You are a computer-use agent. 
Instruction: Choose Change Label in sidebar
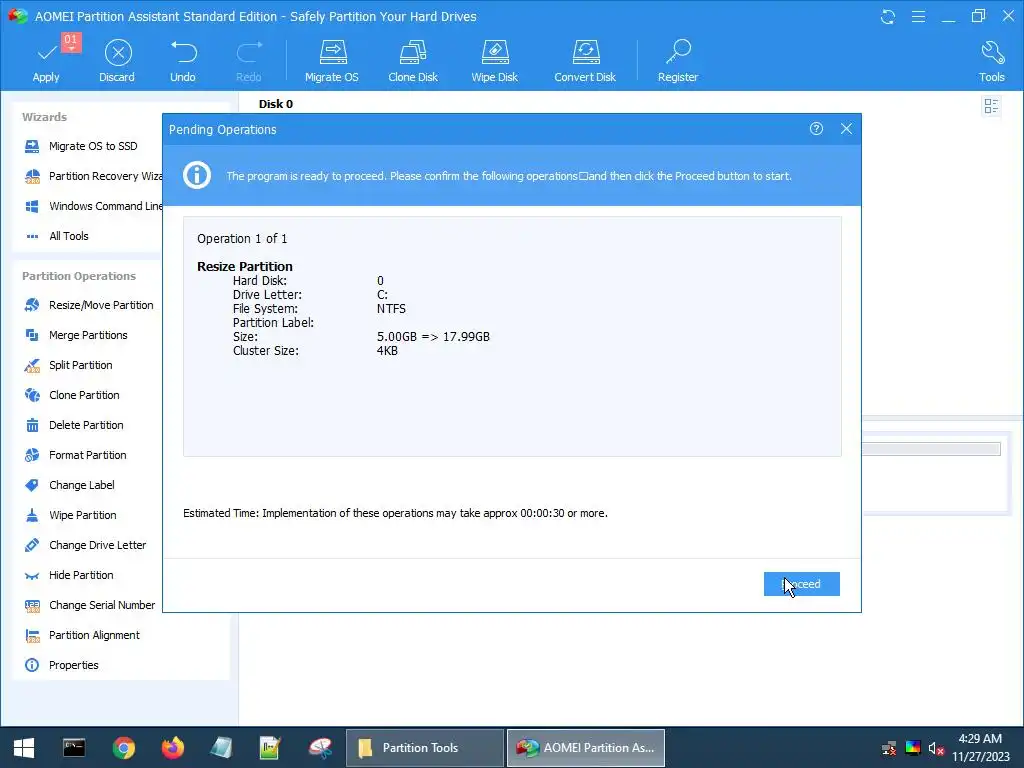coord(69,485)
